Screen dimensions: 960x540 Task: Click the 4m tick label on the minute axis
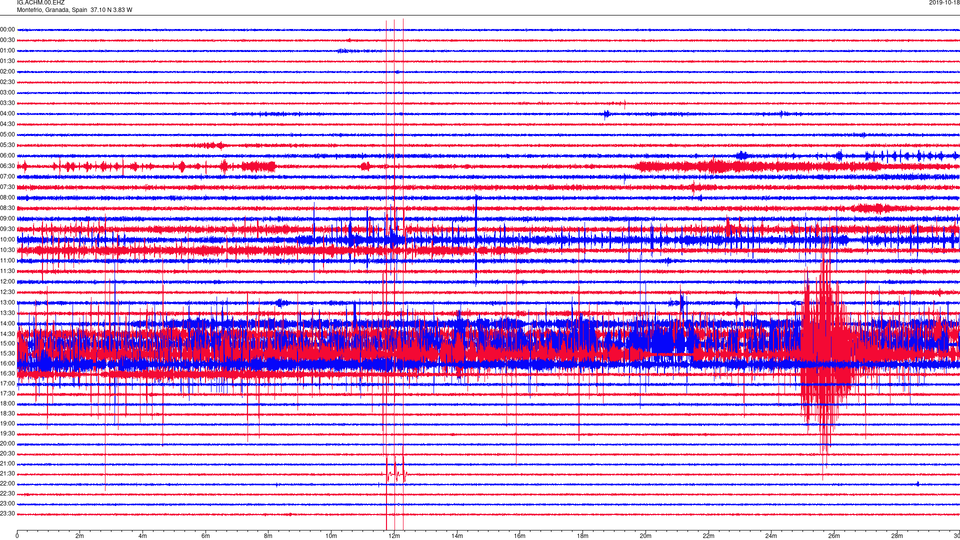click(143, 536)
